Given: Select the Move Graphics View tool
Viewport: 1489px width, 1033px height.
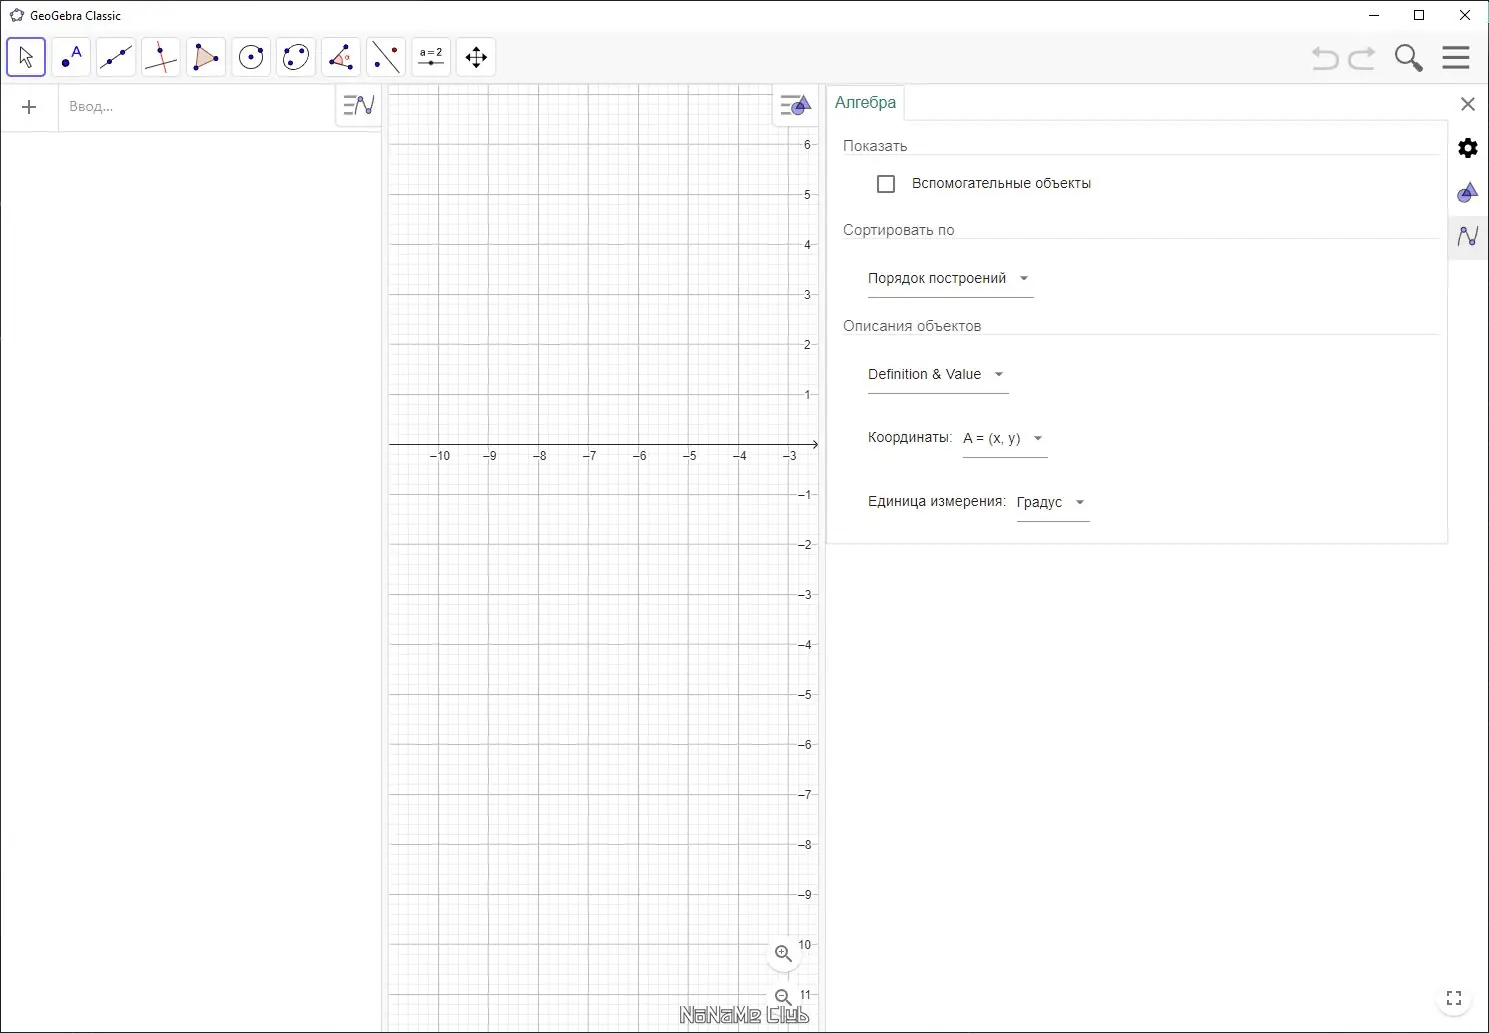Looking at the screenshot, I should 476,57.
